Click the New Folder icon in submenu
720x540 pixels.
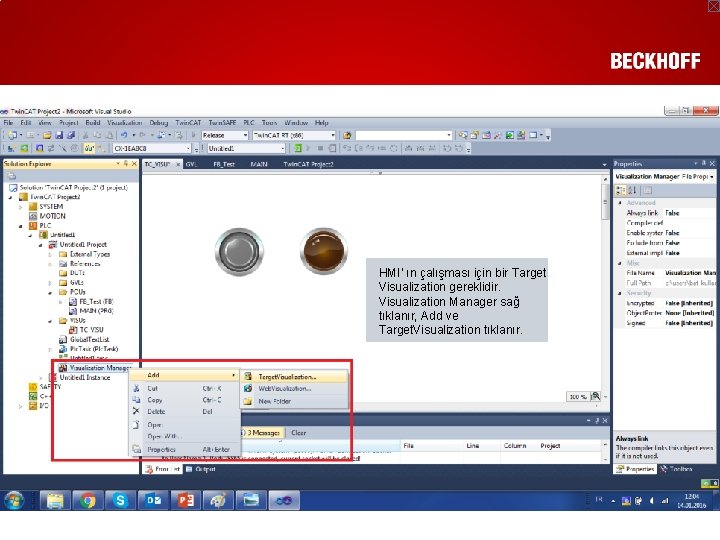pos(248,401)
